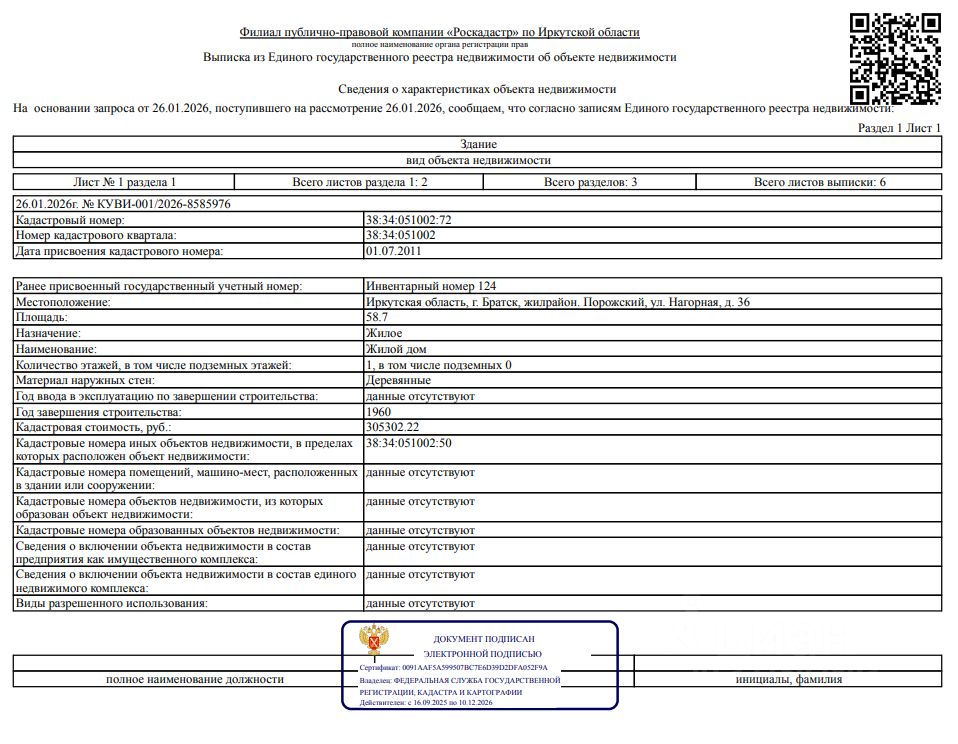This screenshot has width=958, height=744.
Task: Click the 'полное наименование должности' field
Action: coord(195,679)
